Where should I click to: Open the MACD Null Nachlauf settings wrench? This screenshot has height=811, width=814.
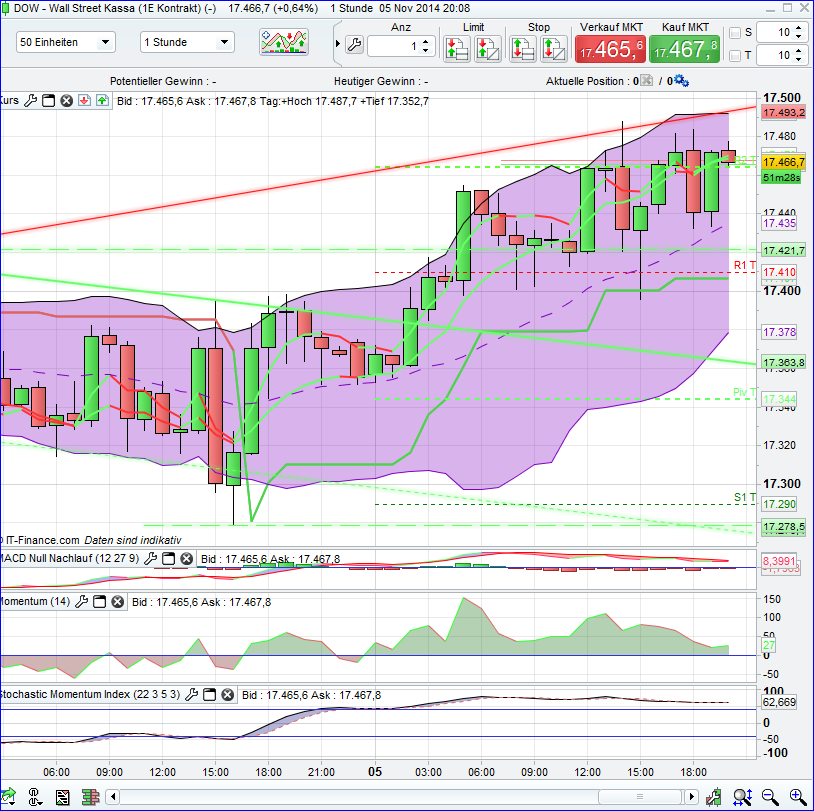tap(150, 559)
